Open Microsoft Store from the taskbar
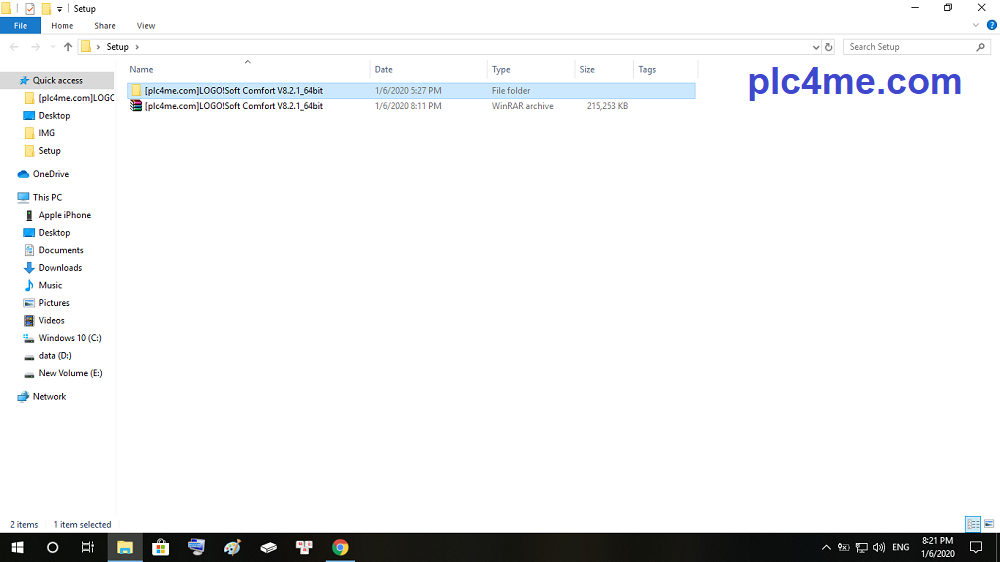The image size is (1000, 562). (x=160, y=547)
